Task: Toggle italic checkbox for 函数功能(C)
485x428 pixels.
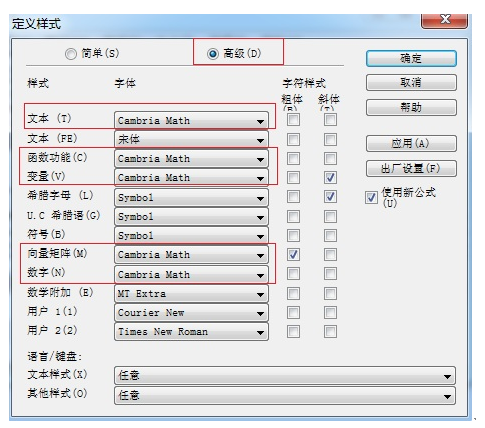Action: (330, 159)
